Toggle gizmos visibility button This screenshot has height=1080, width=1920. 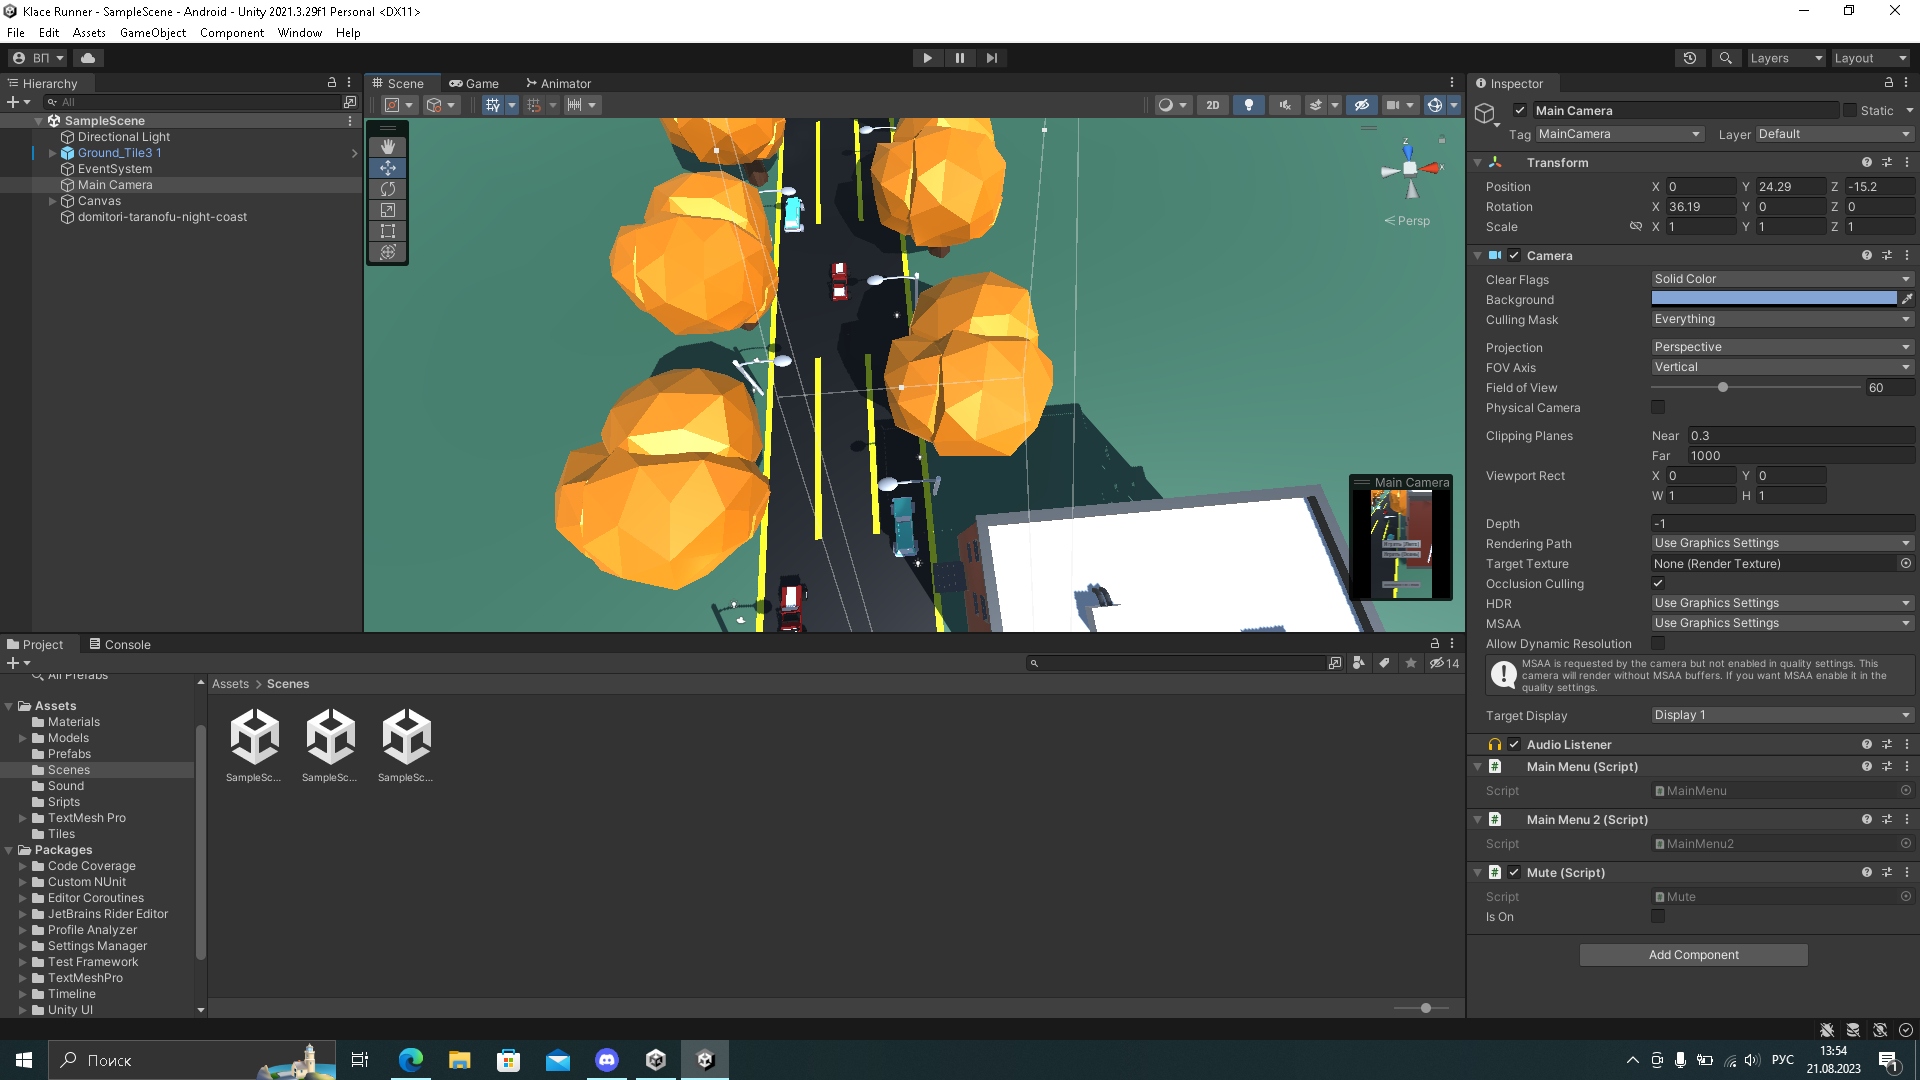pyautogui.click(x=1435, y=105)
